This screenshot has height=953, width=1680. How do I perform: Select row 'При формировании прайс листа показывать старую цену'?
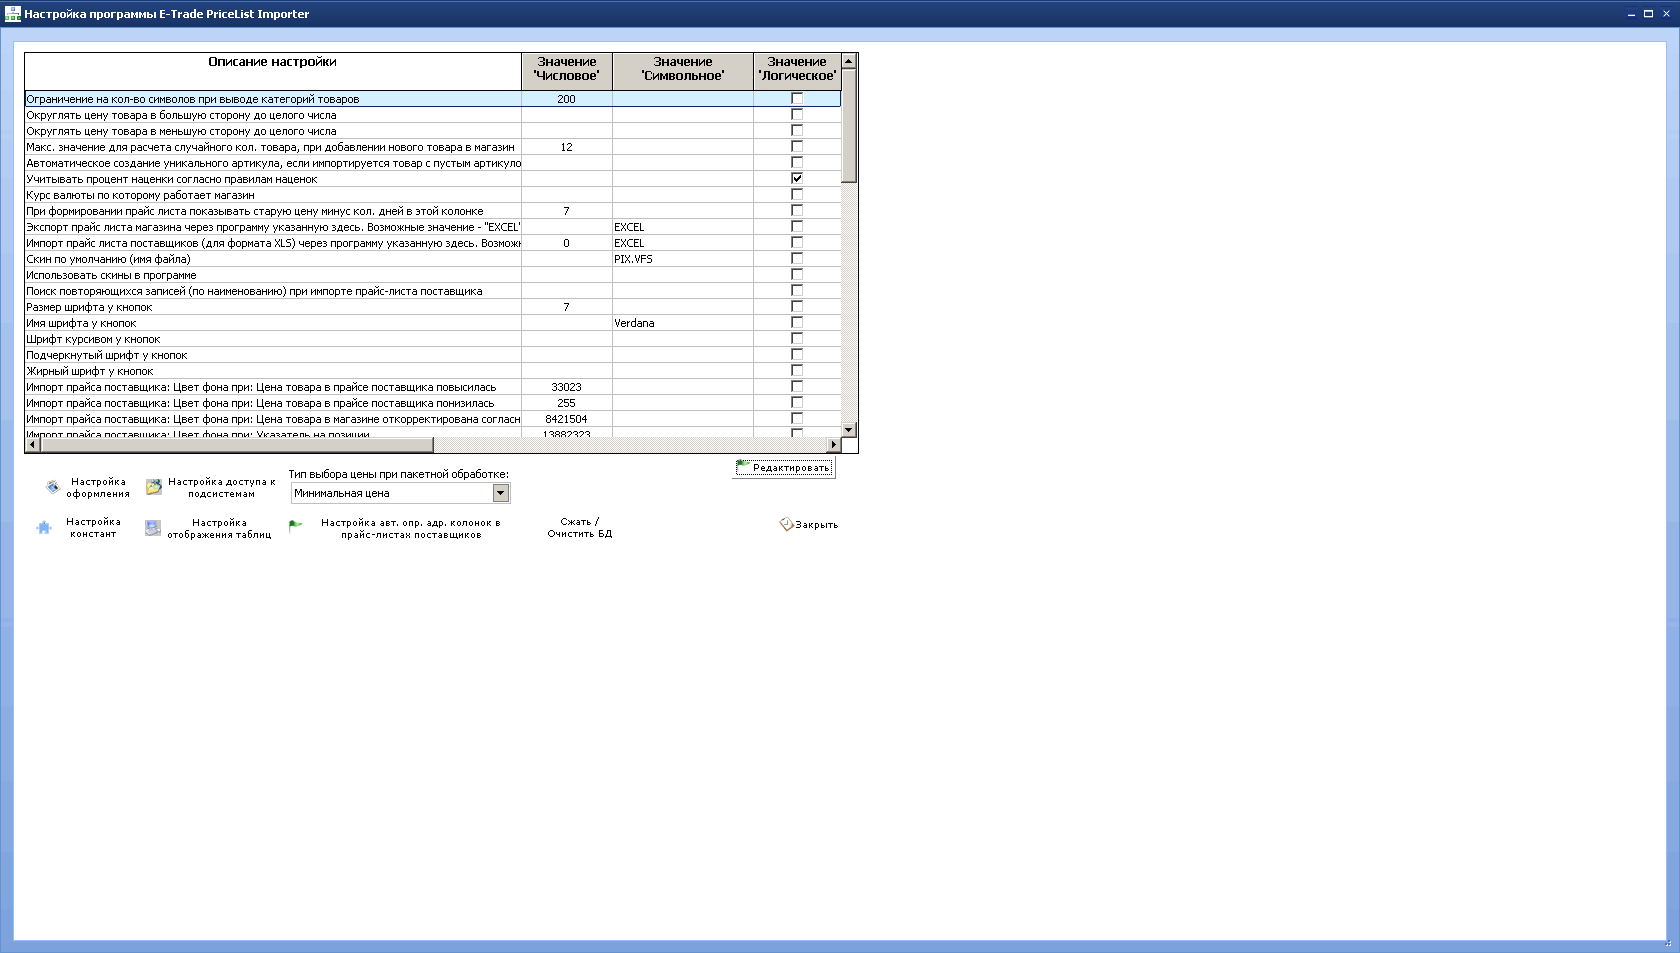click(x=433, y=211)
